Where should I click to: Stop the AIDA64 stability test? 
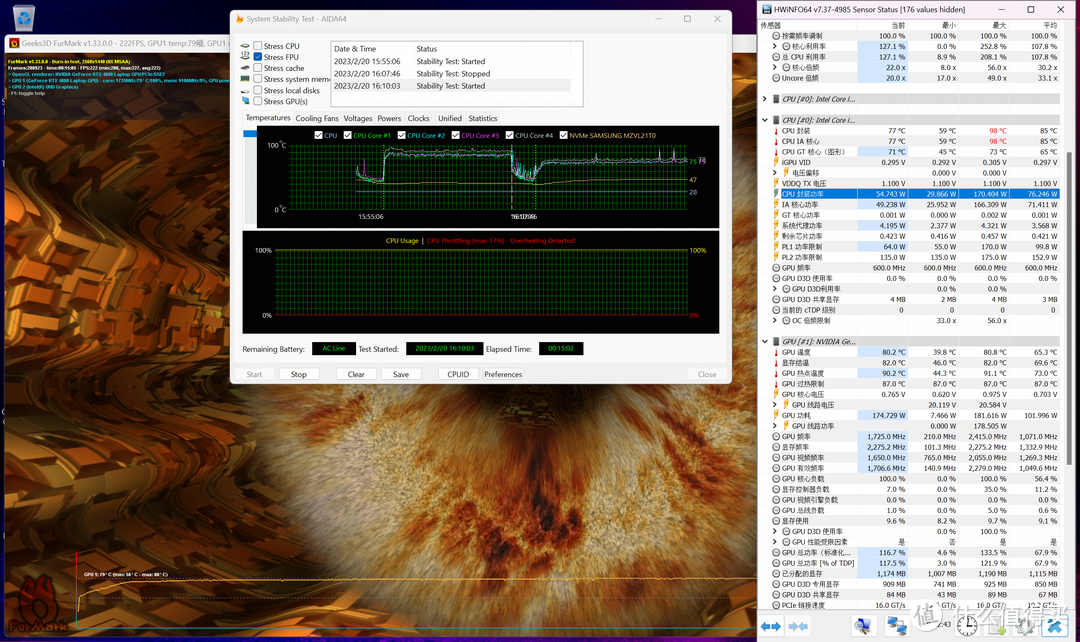[x=298, y=374]
